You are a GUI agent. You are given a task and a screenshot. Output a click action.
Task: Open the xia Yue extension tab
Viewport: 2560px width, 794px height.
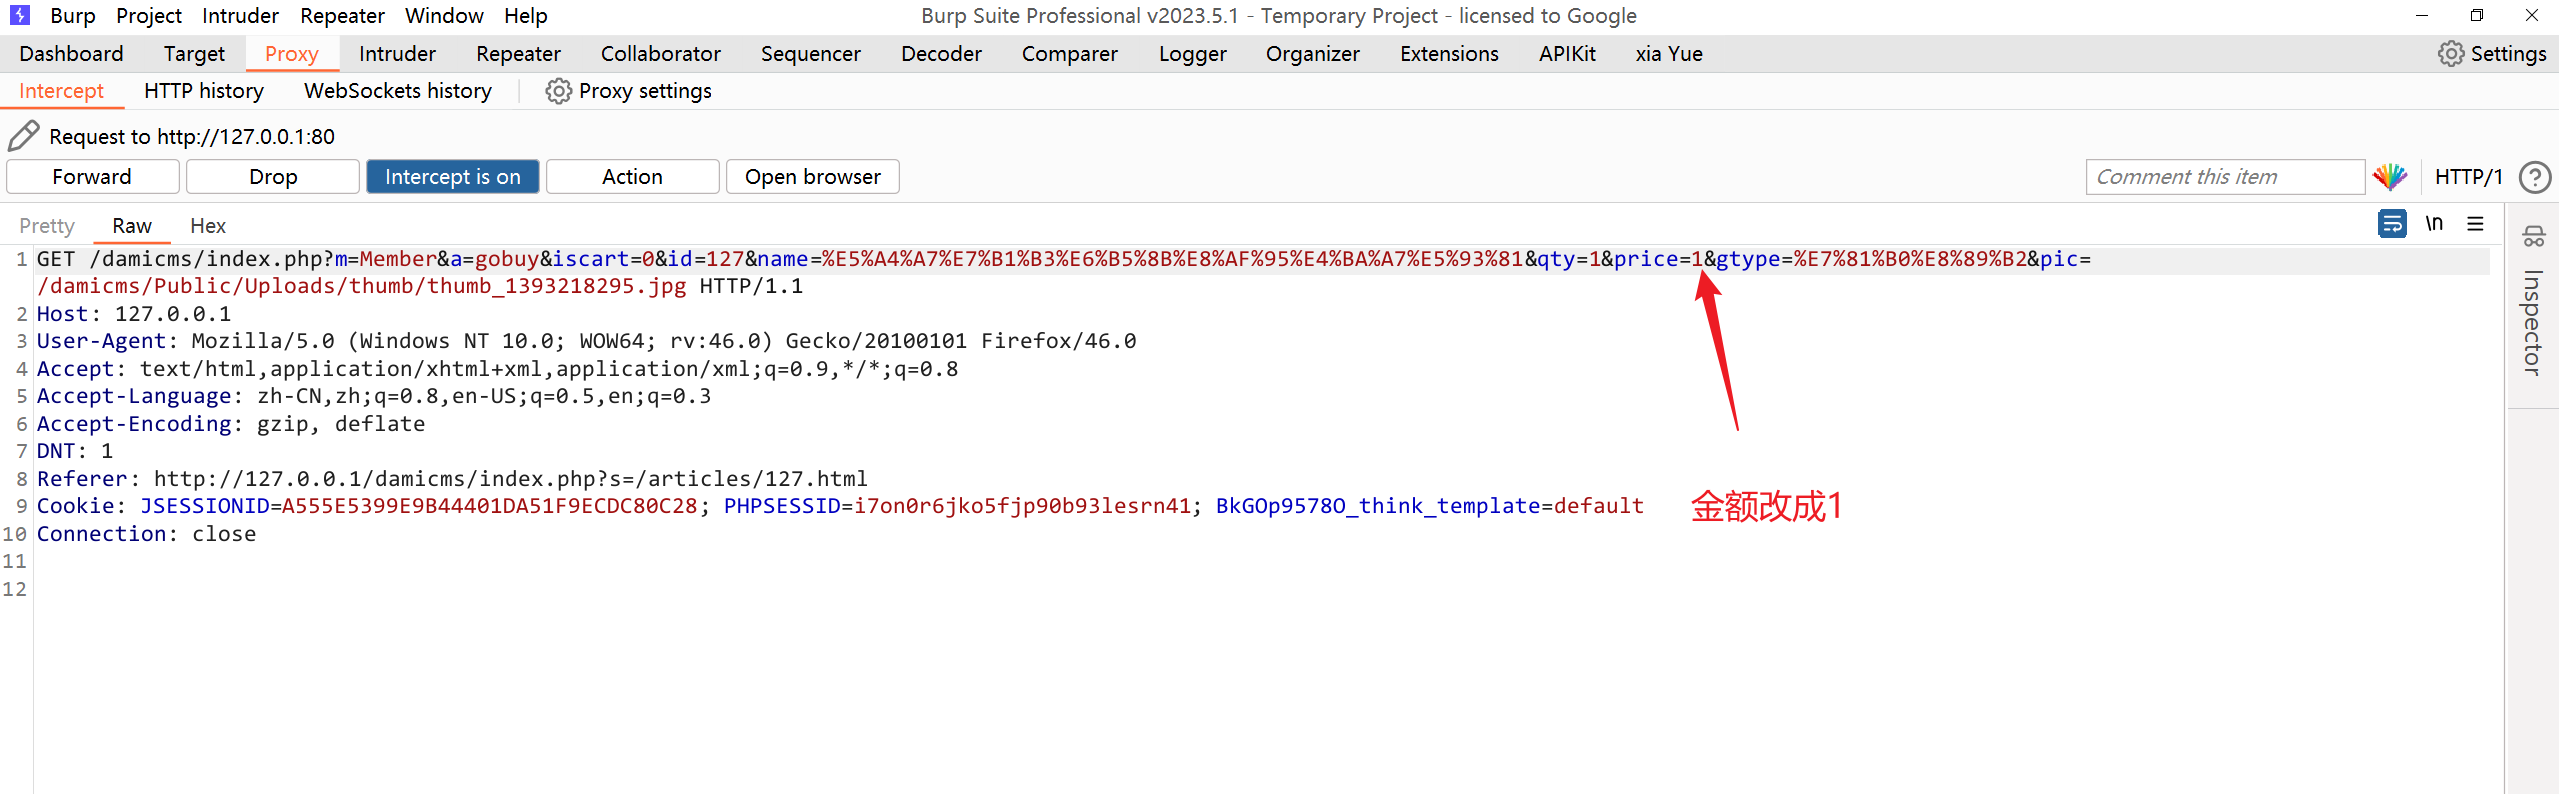click(x=1669, y=54)
